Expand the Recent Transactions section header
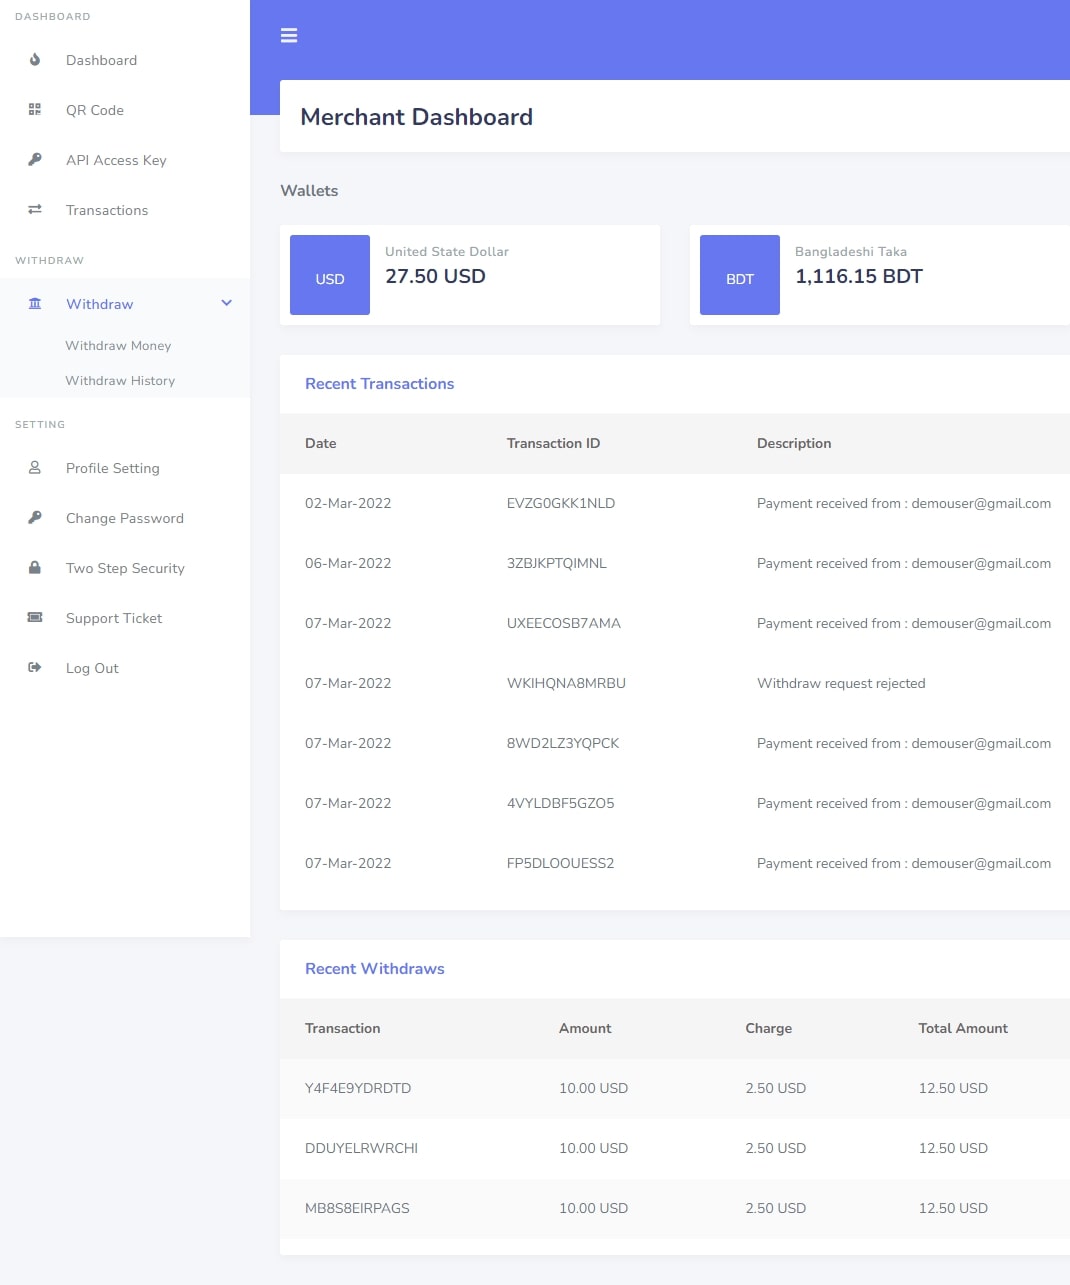This screenshot has height=1285, width=1070. pyautogui.click(x=380, y=384)
